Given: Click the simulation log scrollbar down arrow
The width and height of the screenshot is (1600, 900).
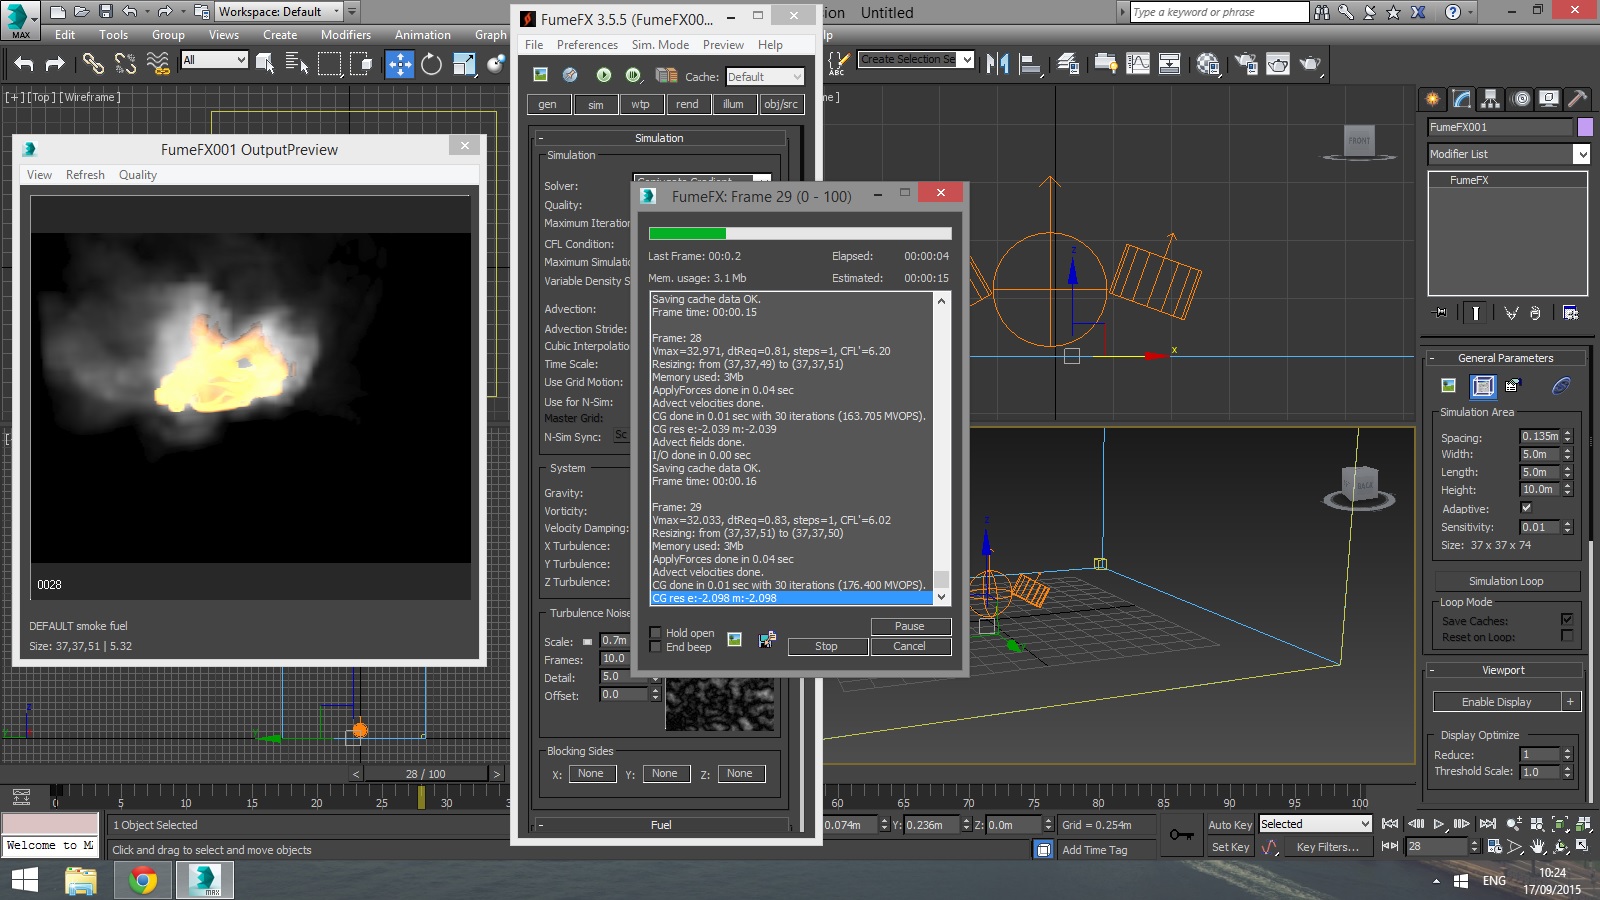Looking at the screenshot, I should tap(941, 597).
